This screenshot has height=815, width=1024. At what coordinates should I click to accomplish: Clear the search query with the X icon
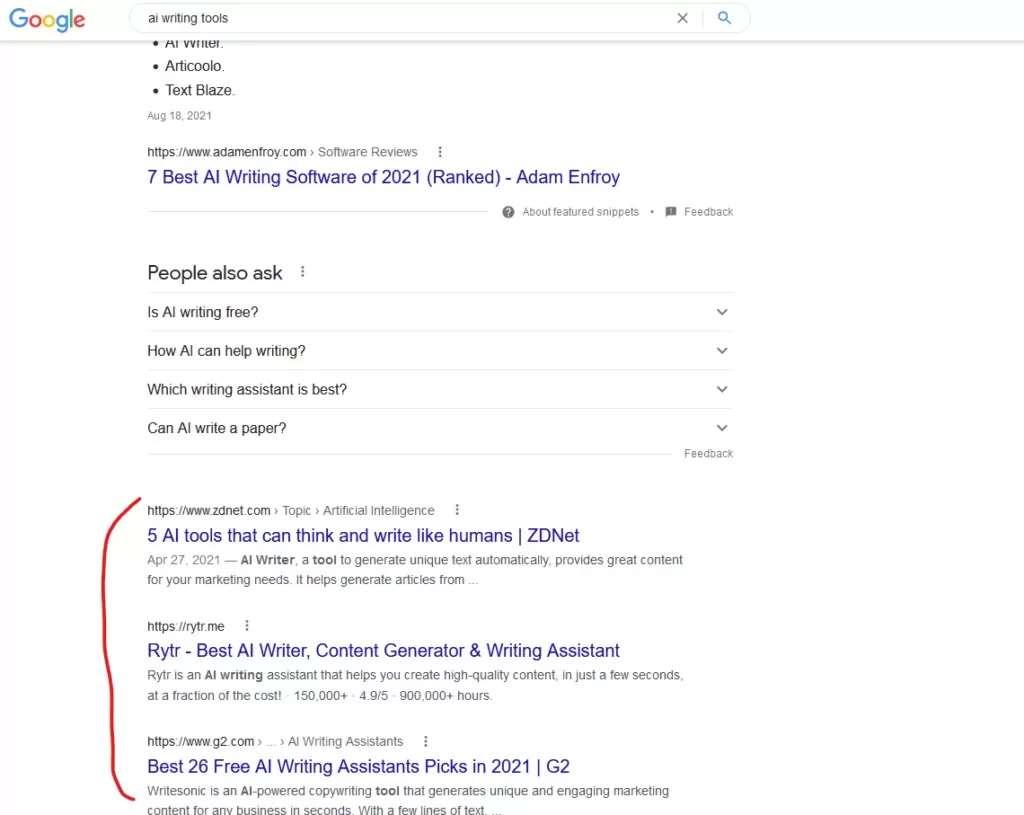[x=682, y=18]
